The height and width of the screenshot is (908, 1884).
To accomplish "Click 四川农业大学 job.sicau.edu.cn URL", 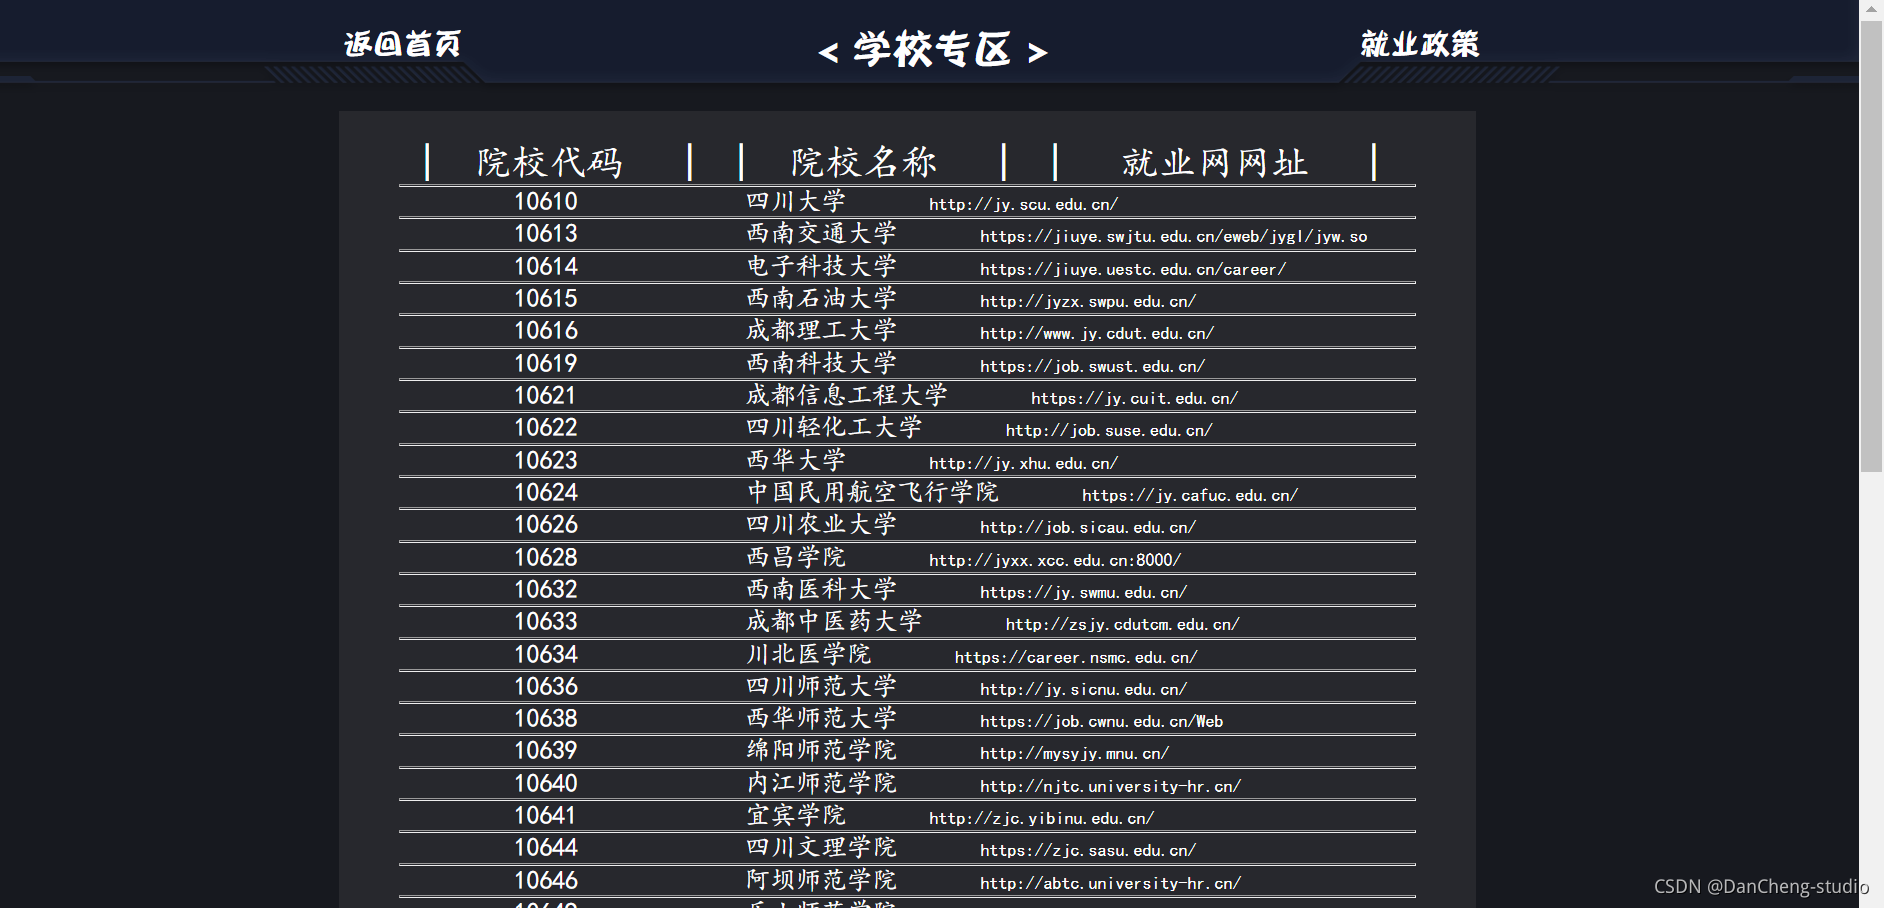I will pos(1088,527).
